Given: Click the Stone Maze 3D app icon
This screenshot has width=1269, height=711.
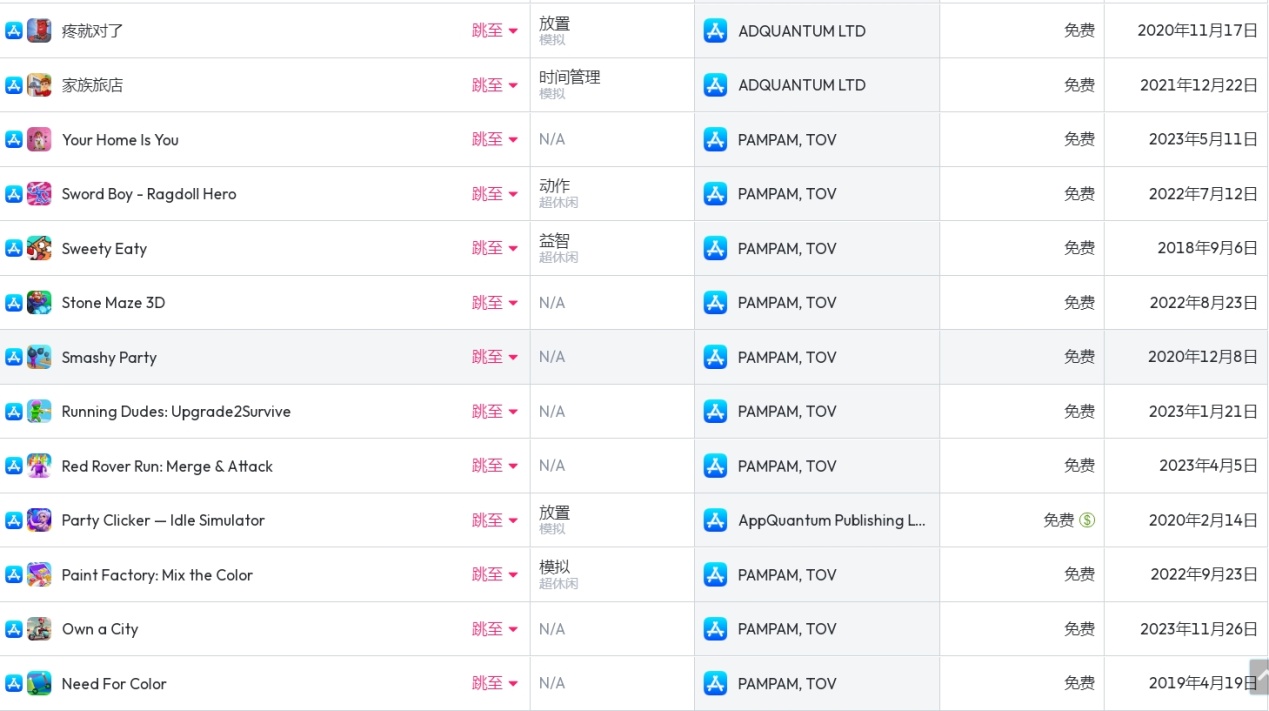Looking at the screenshot, I should coord(39,303).
